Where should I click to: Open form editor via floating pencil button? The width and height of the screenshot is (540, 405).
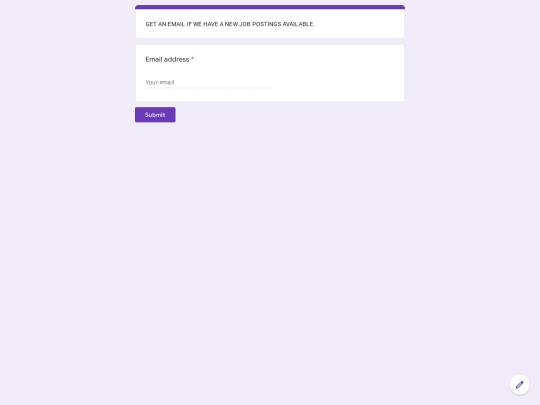pyautogui.click(x=519, y=385)
